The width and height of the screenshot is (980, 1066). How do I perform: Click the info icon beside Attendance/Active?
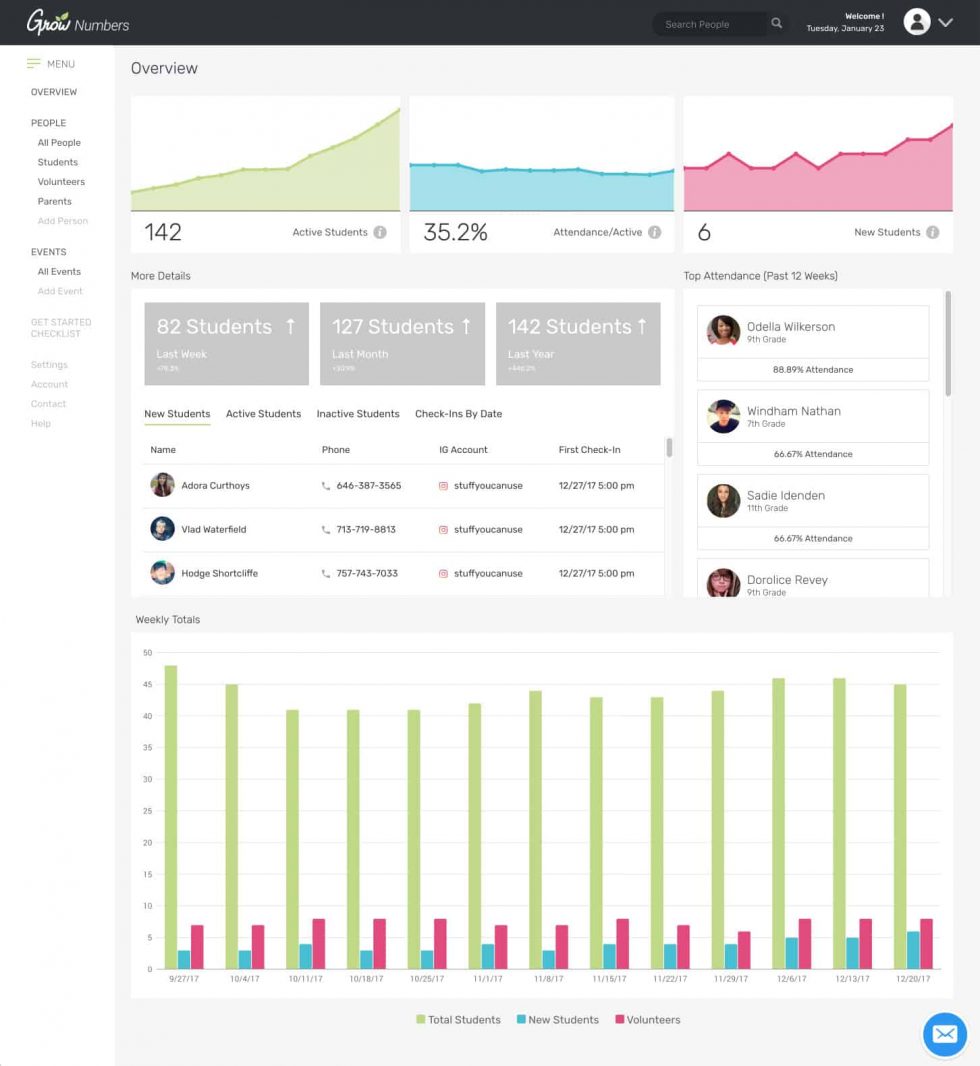(654, 232)
